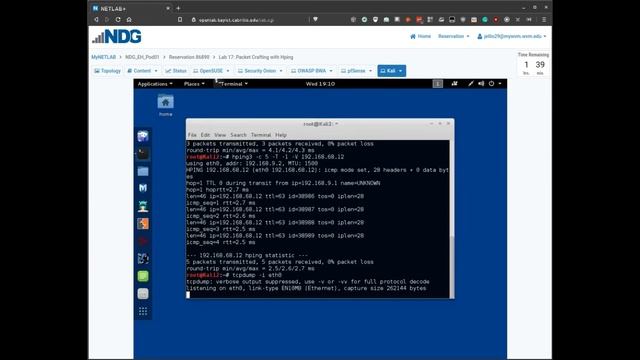
Task: Click the '192.168.68.12 hping statistic' line
Action: point(247,256)
